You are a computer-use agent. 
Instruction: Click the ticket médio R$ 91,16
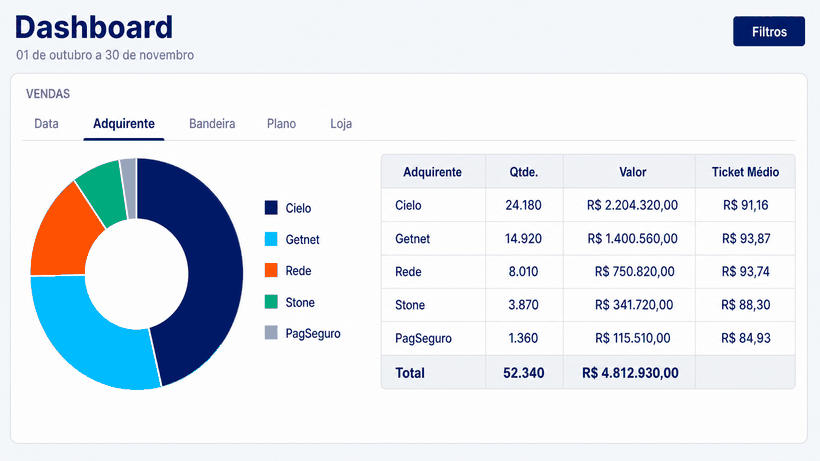[746, 205]
